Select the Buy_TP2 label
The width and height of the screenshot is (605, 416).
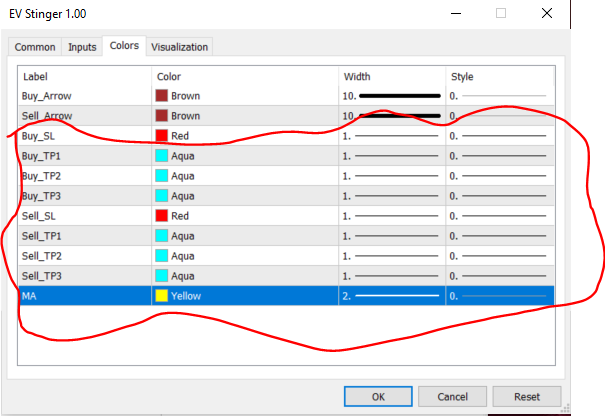(x=41, y=176)
